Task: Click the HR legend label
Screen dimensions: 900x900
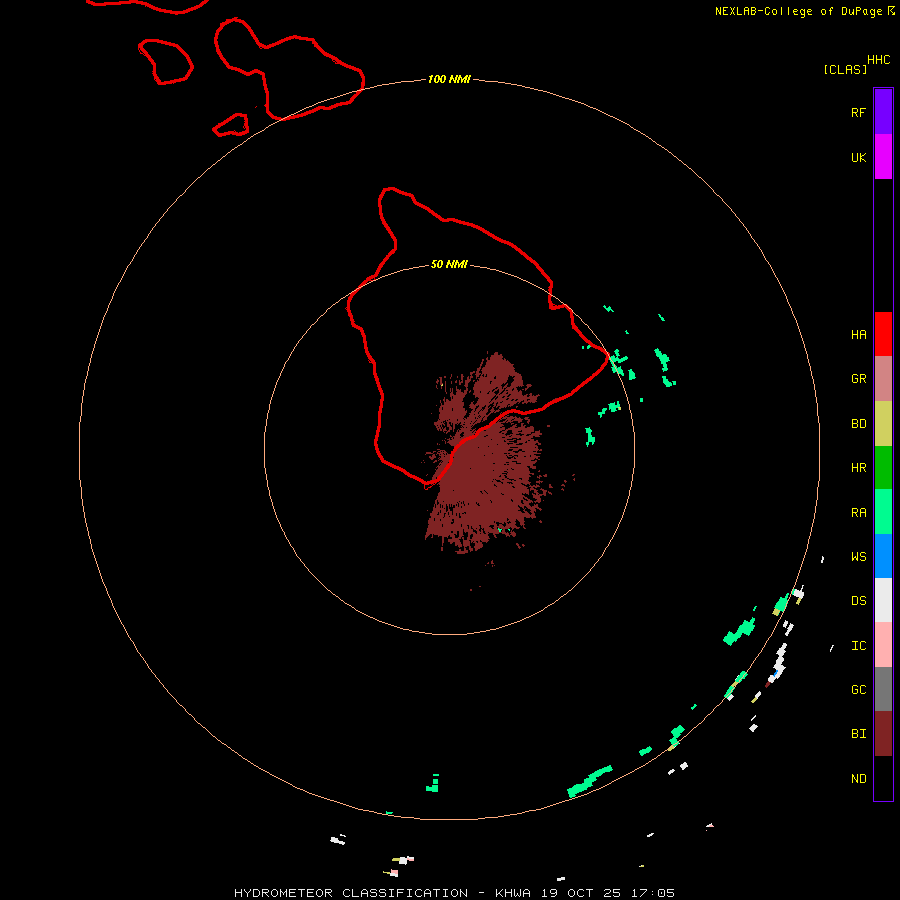Action: click(x=858, y=468)
